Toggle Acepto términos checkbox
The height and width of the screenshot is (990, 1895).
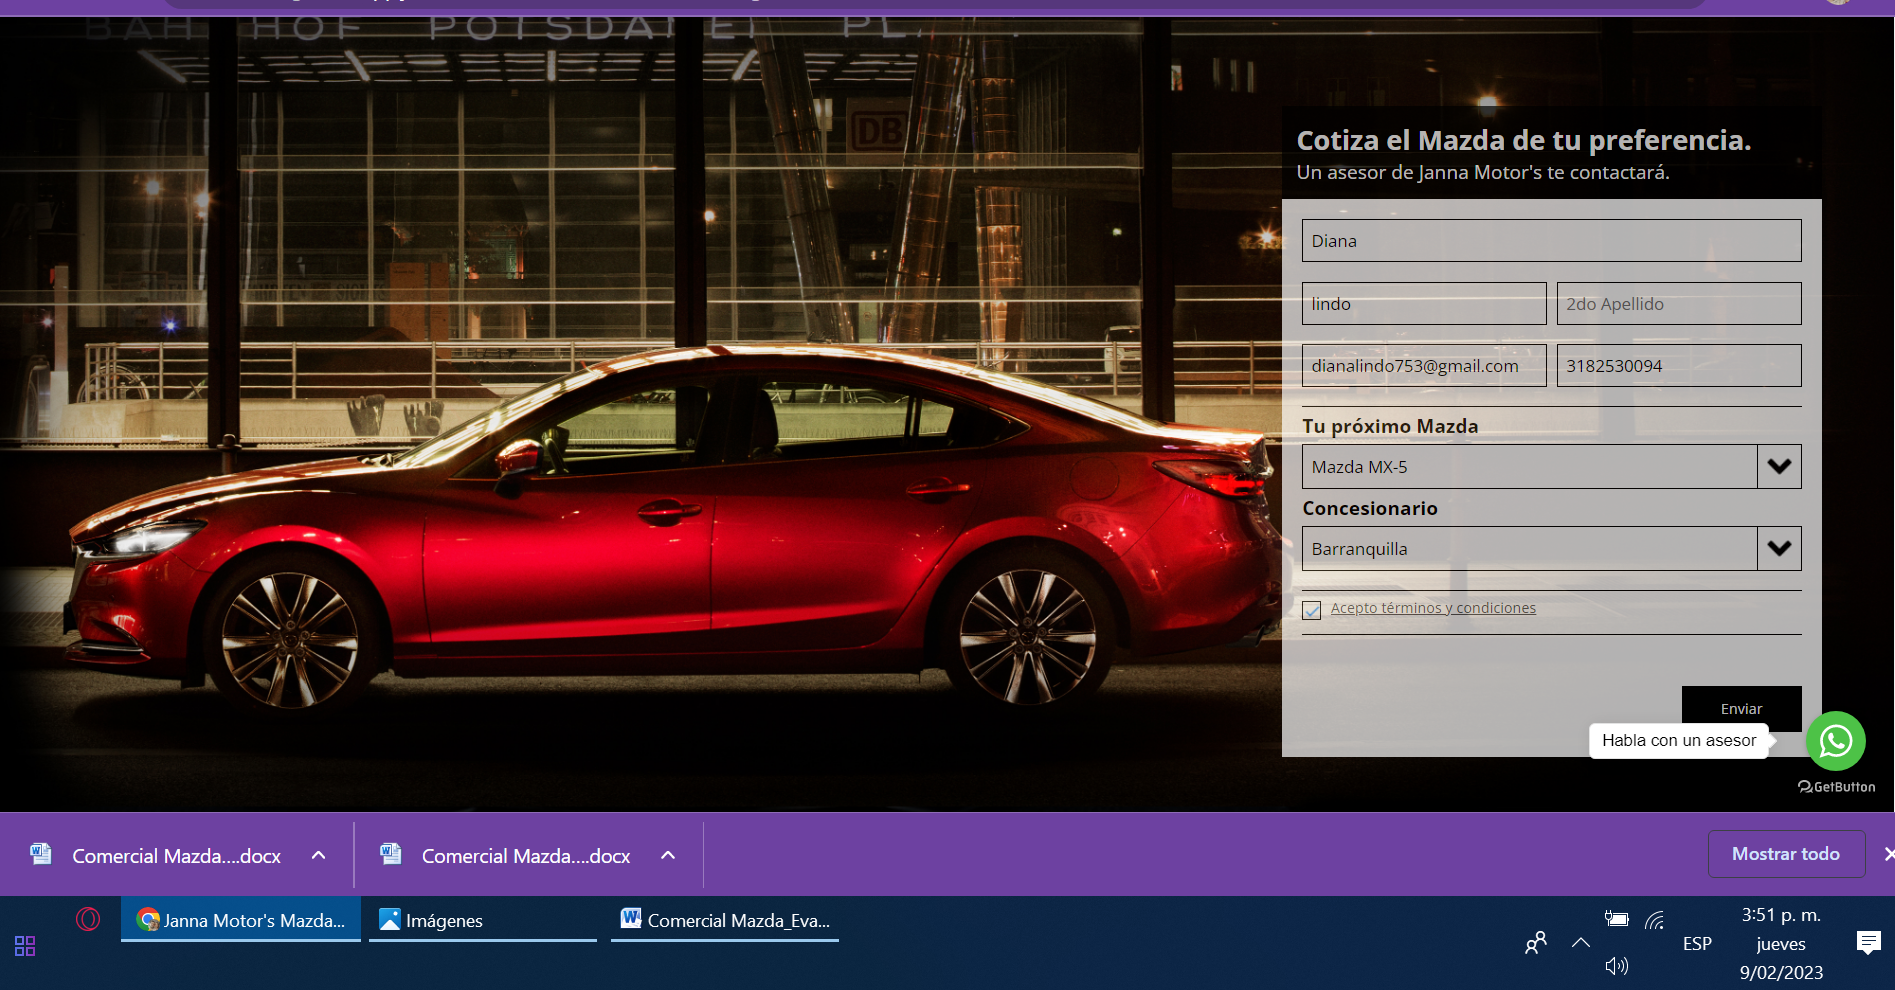[1312, 610]
